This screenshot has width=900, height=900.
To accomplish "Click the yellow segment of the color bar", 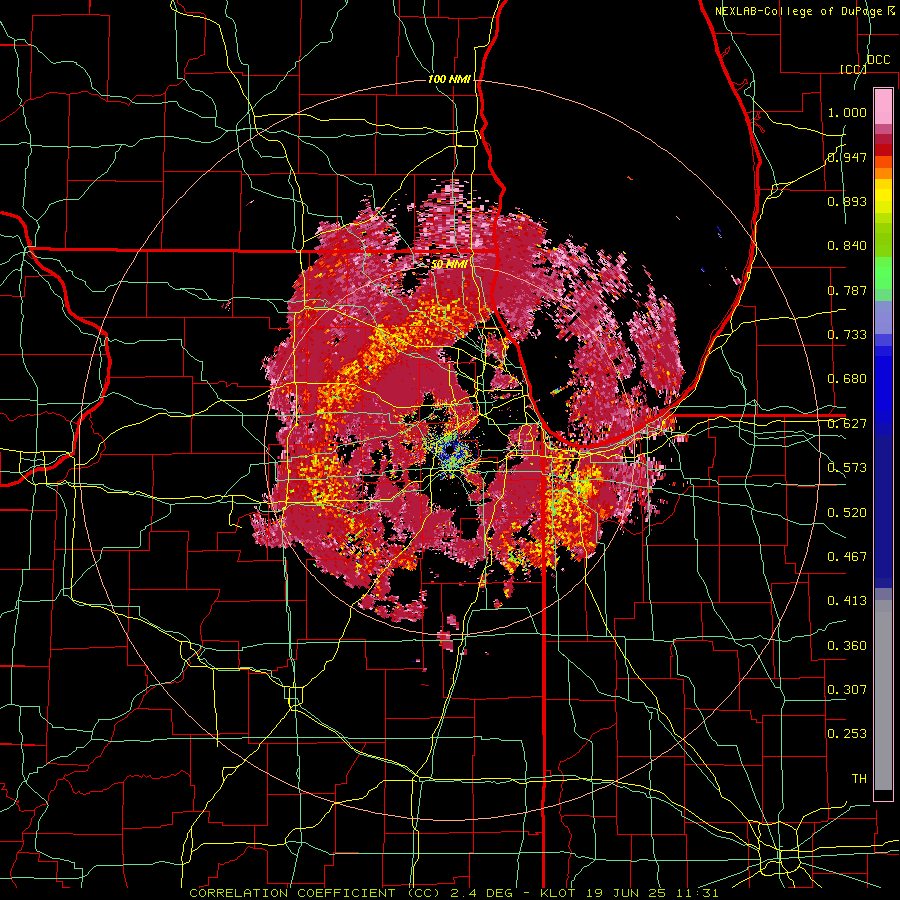I will 883,196.
